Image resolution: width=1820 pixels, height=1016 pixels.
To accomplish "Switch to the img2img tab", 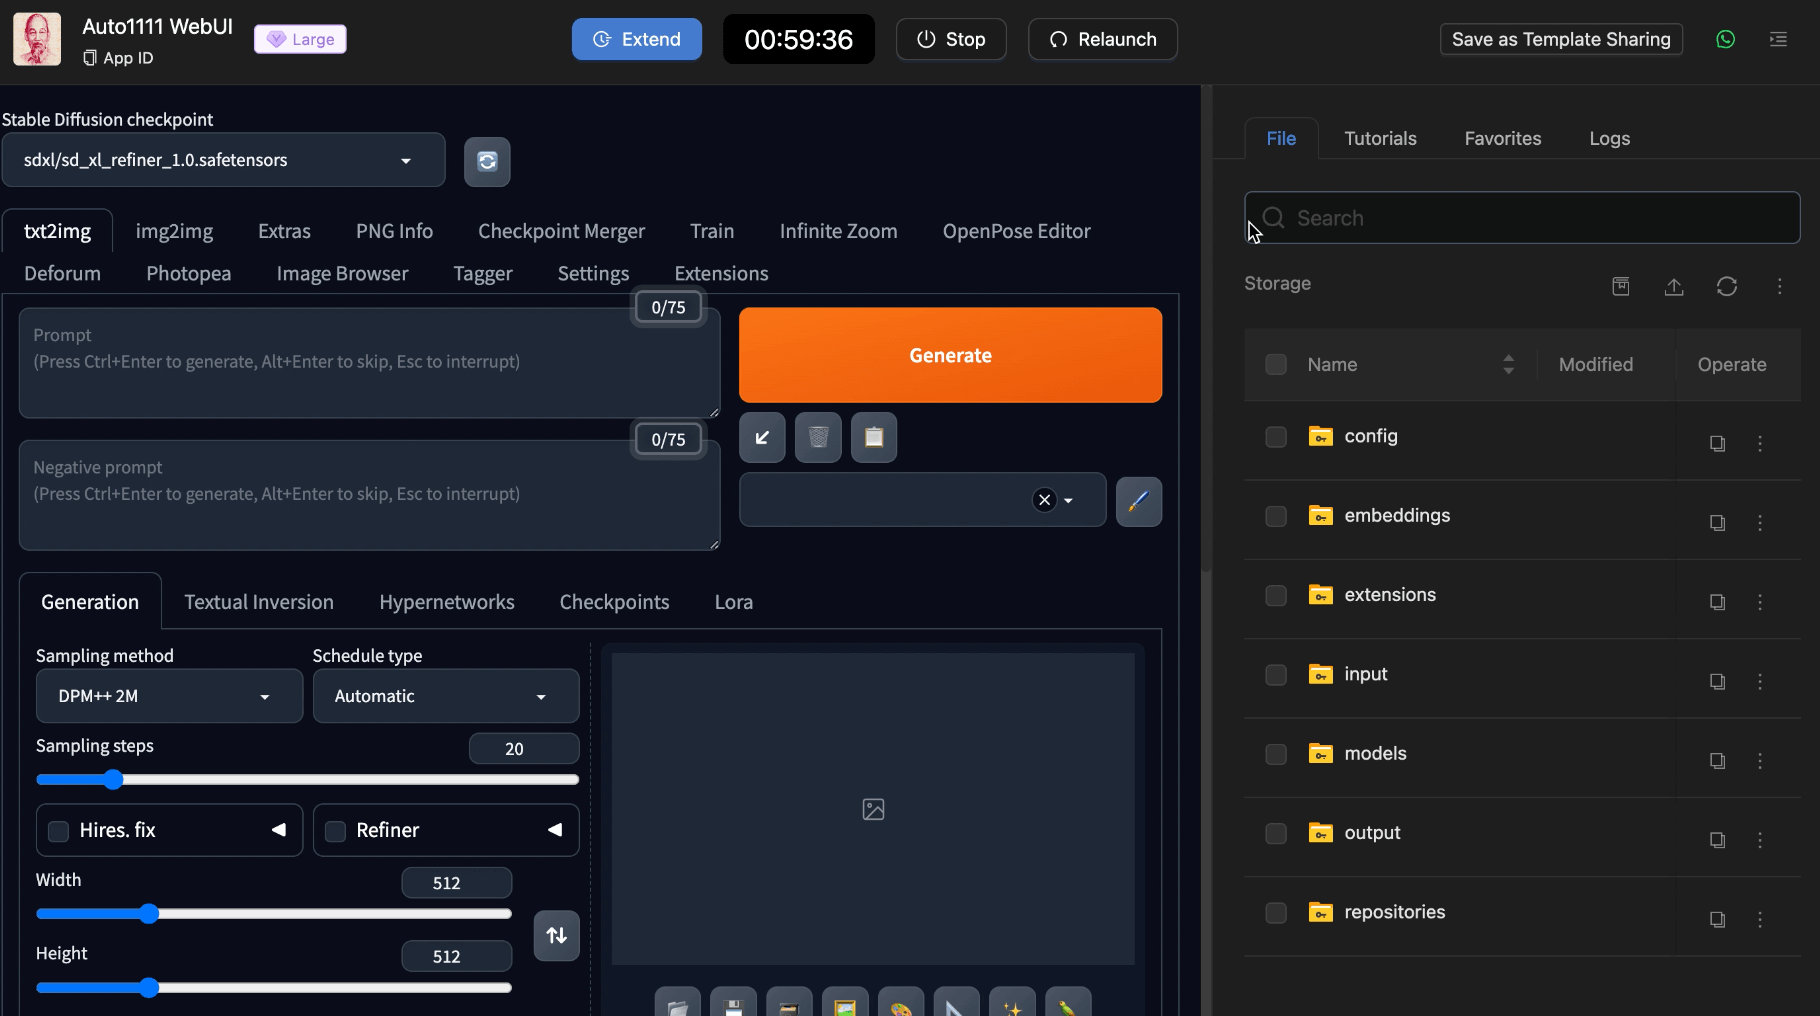I will click(174, 231).
